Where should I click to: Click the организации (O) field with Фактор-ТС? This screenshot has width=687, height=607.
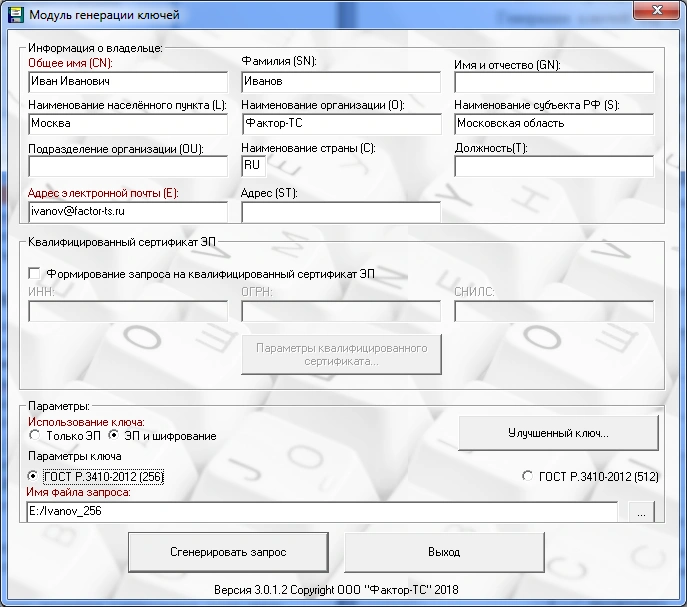(341, 124)
